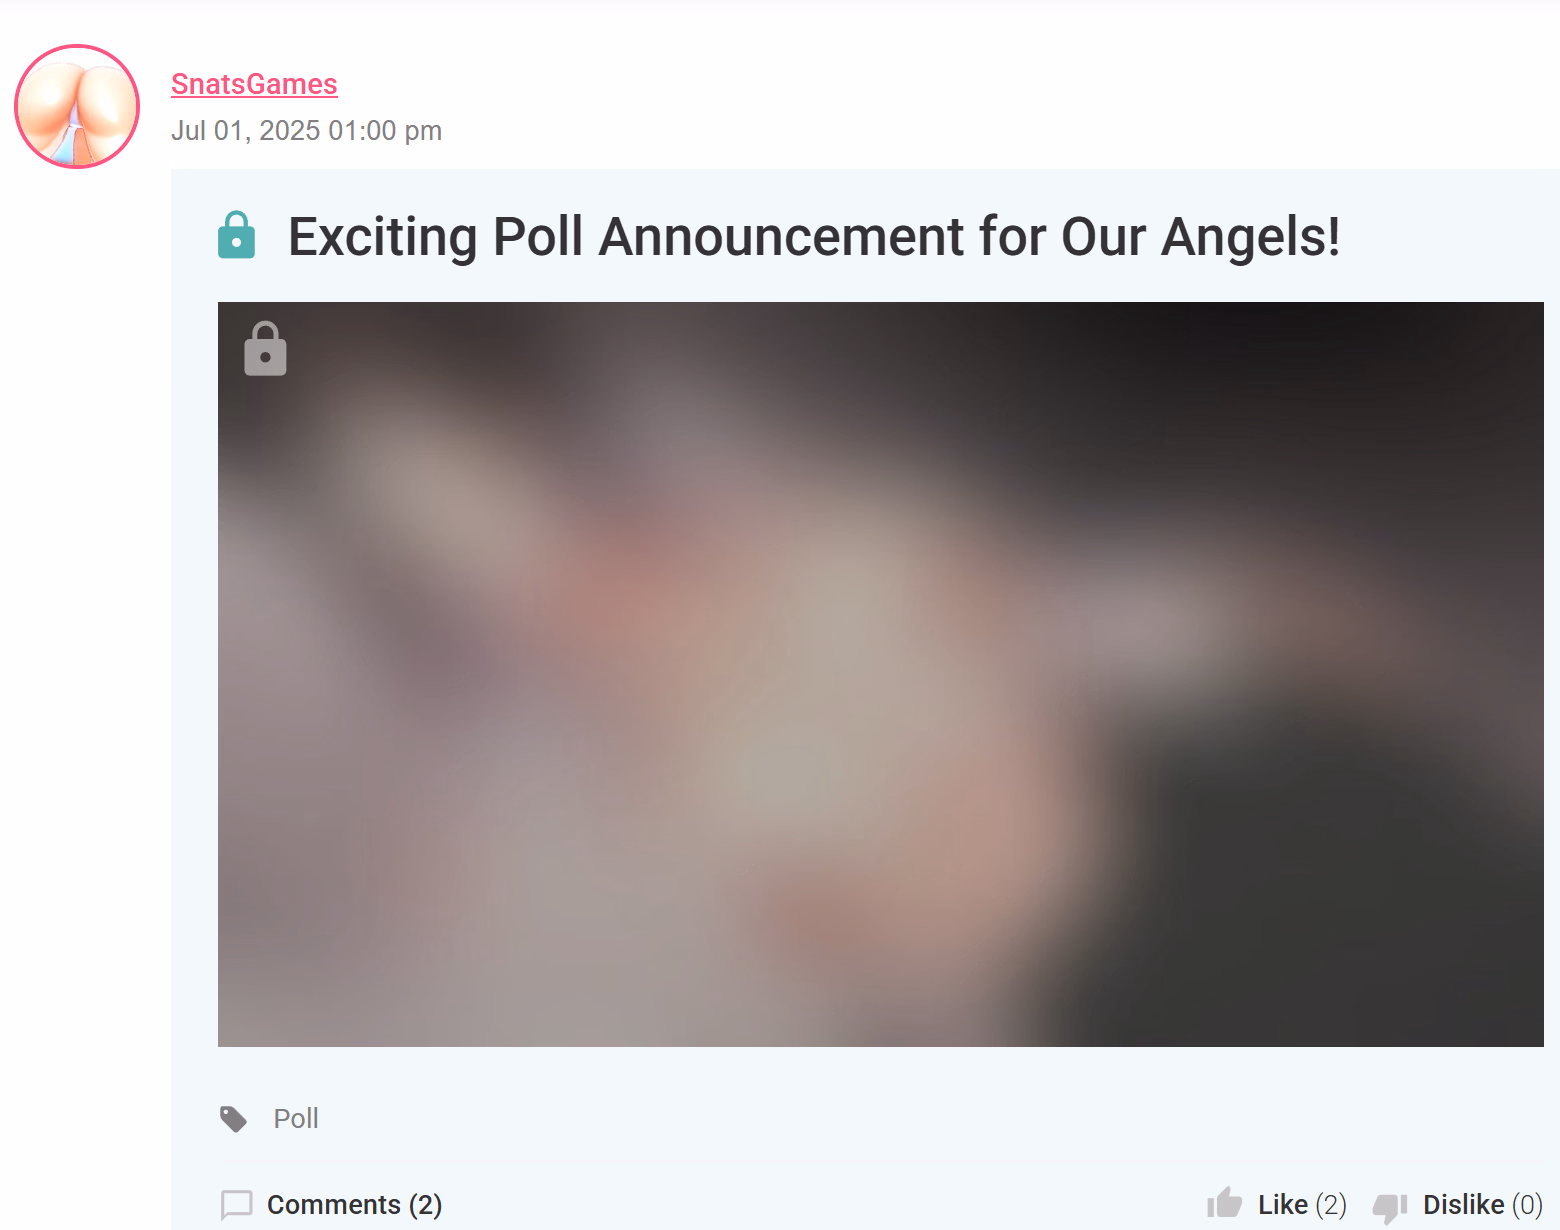Viewport: 1560px width, 1230px height.
Task: Click the speech bubble comments icon
Action: pos(237,1205)
